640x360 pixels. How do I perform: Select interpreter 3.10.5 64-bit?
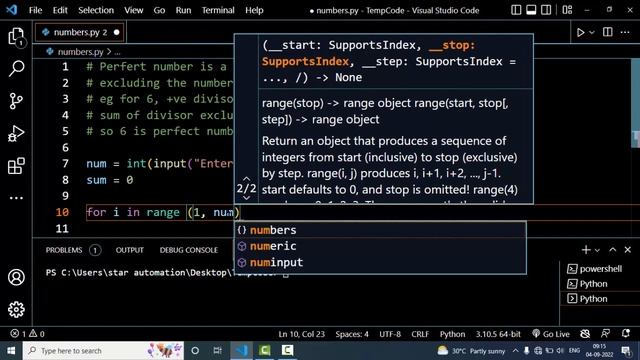point(498,334)
